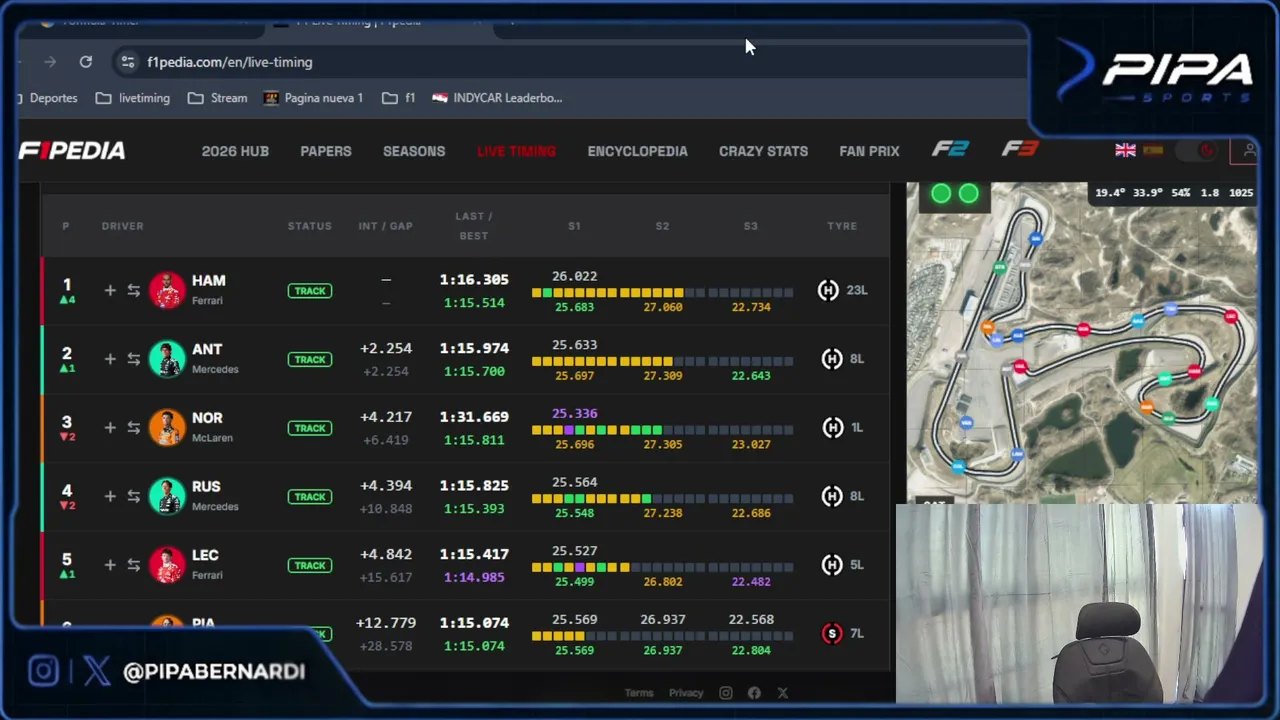This screenshot has width=1280, height=720.
Task: Open the footer X icon
Action: coord(782,693)
